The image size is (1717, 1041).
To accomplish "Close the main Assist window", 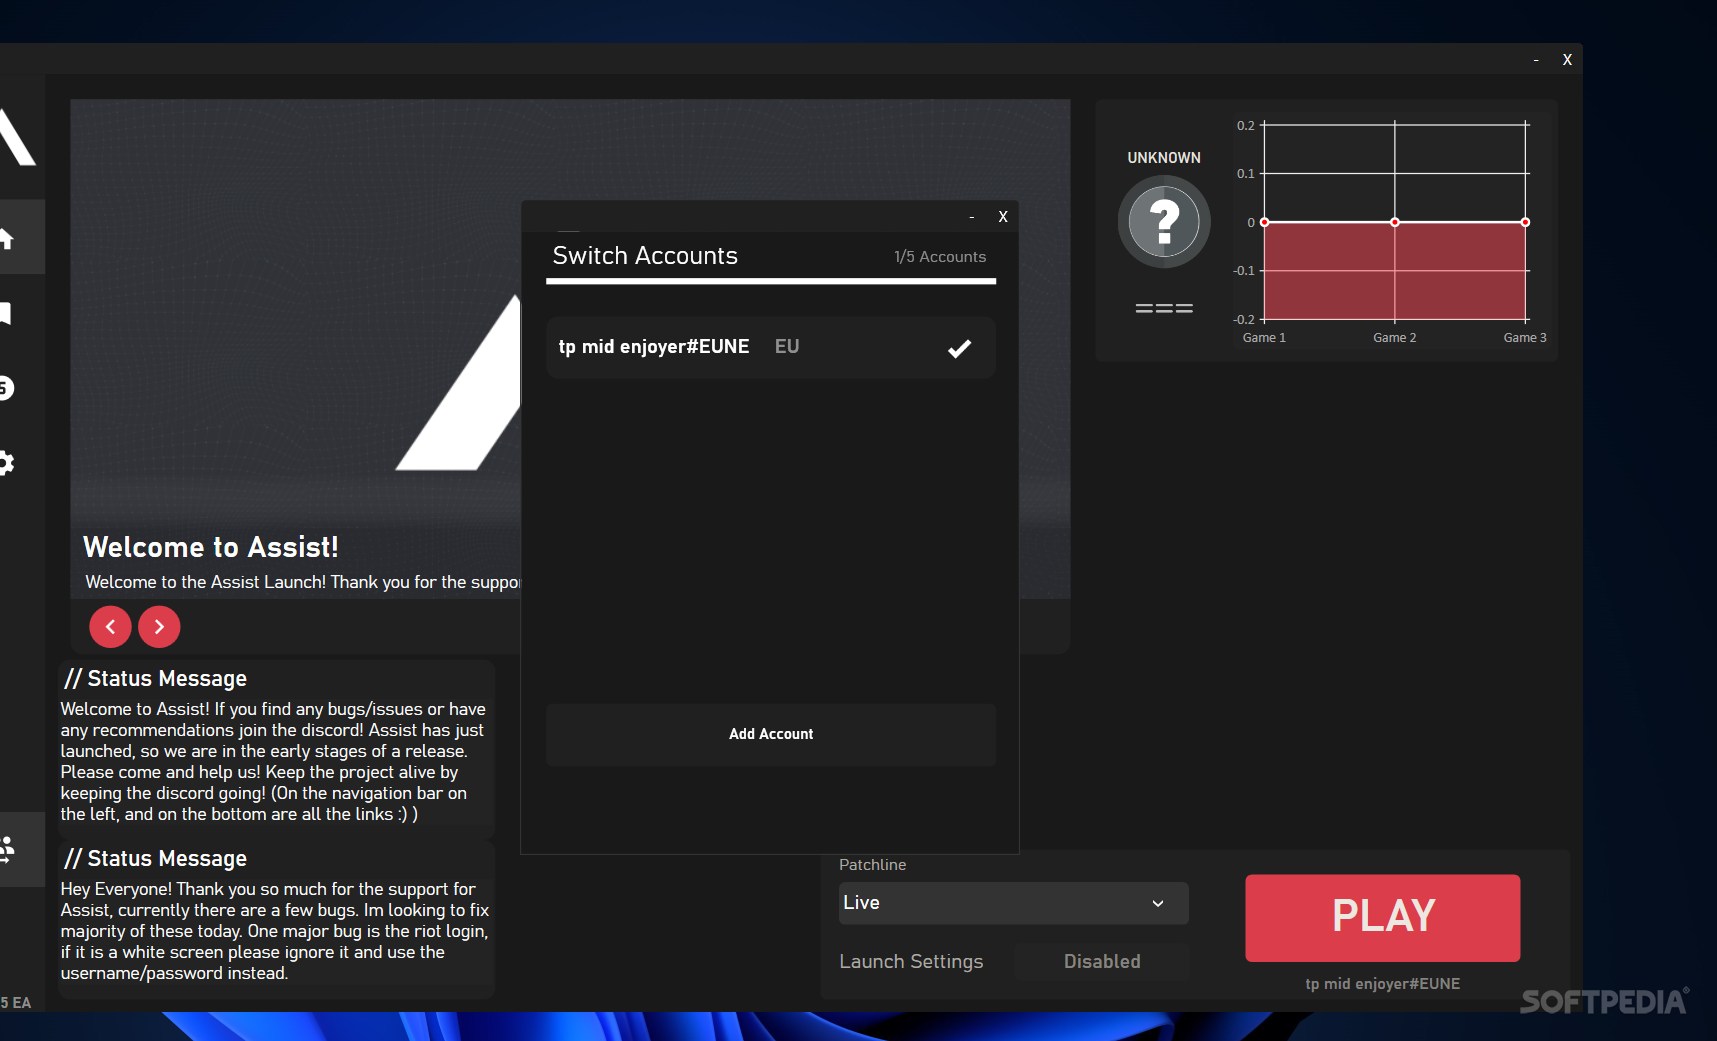I will pyautogui.click(x=1567, y=60).
